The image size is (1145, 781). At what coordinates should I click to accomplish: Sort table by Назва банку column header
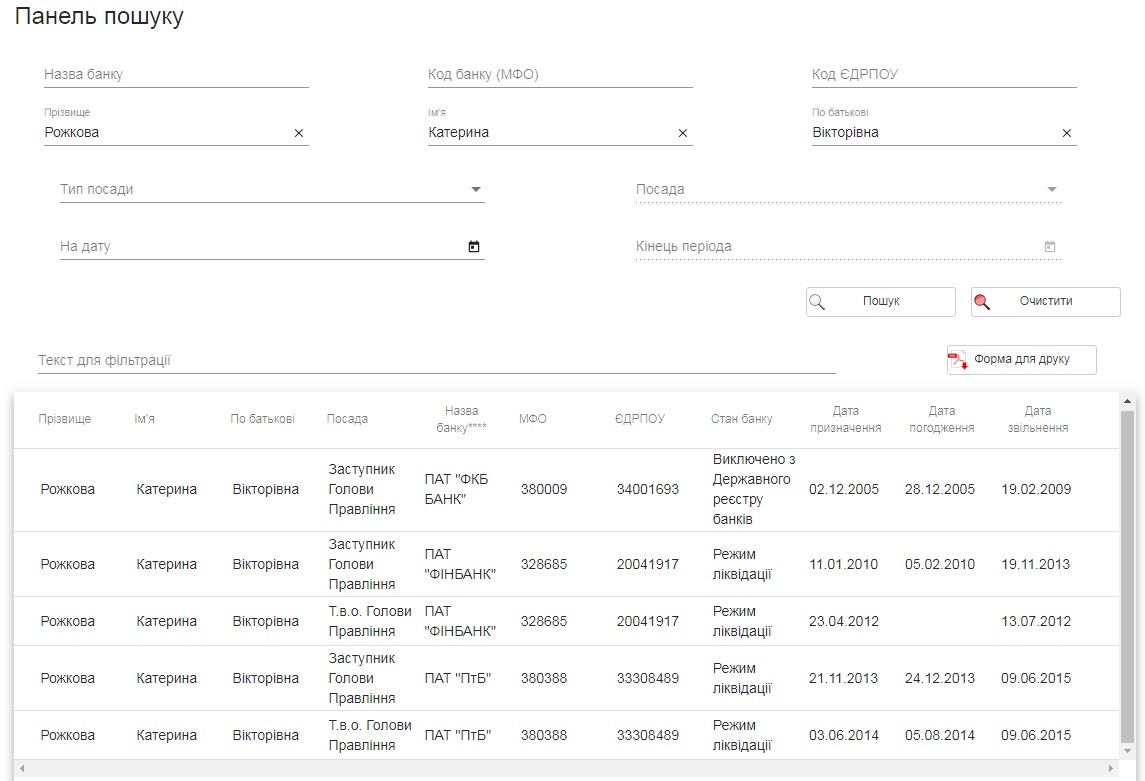click(x=461, y=419)
